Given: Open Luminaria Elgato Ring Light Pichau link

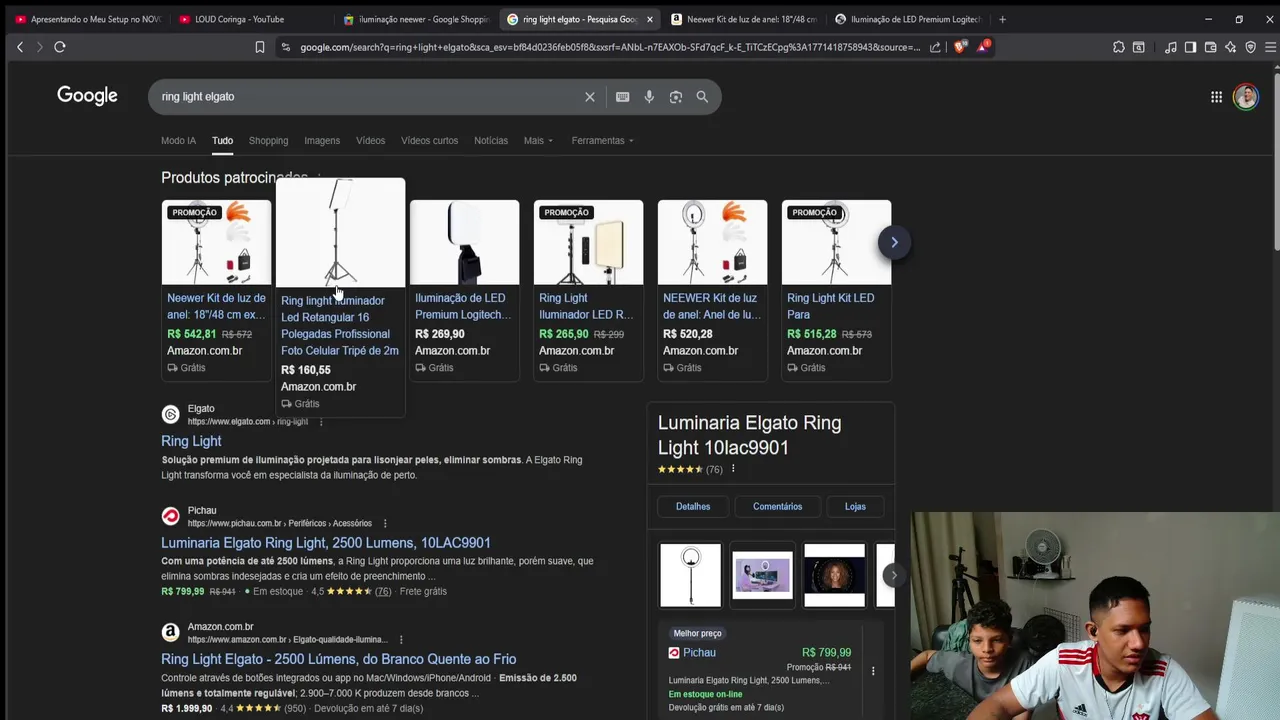Looking at the screenshot, I should coord(326,543).
